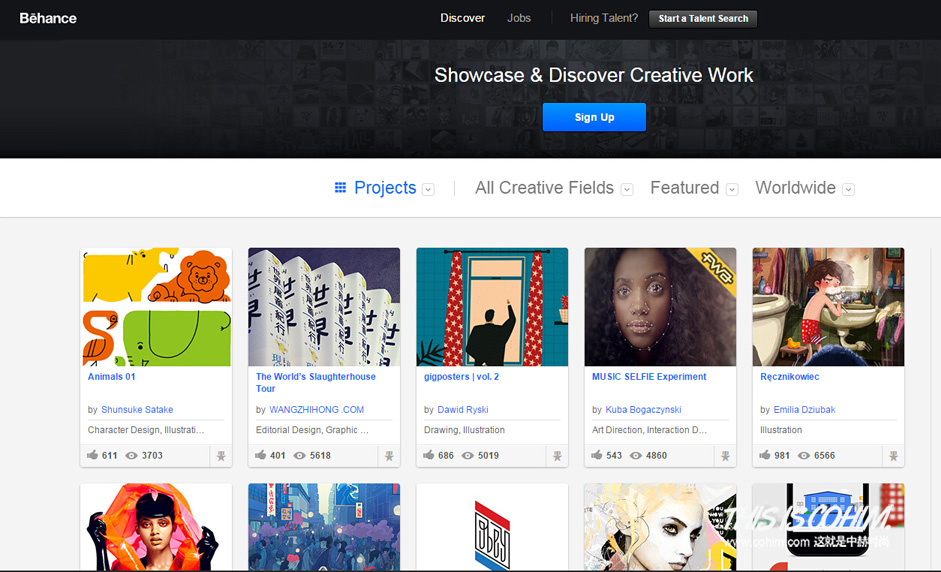Open the Featured sort dropdown arrow
The height and width of the screenshot is (572, 941).
pyautogui.click(x=732, y=190)
